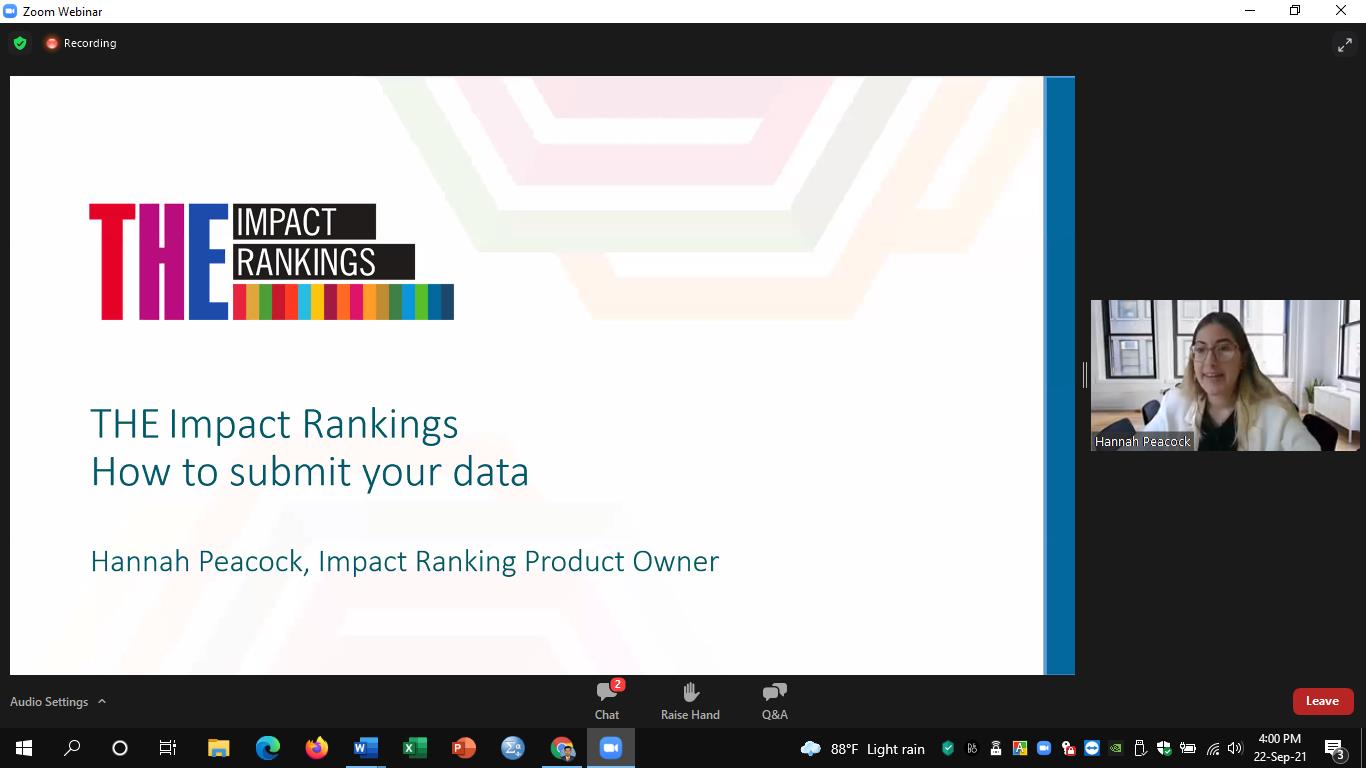Click Zoom icon in system tray

(1044, 748)
